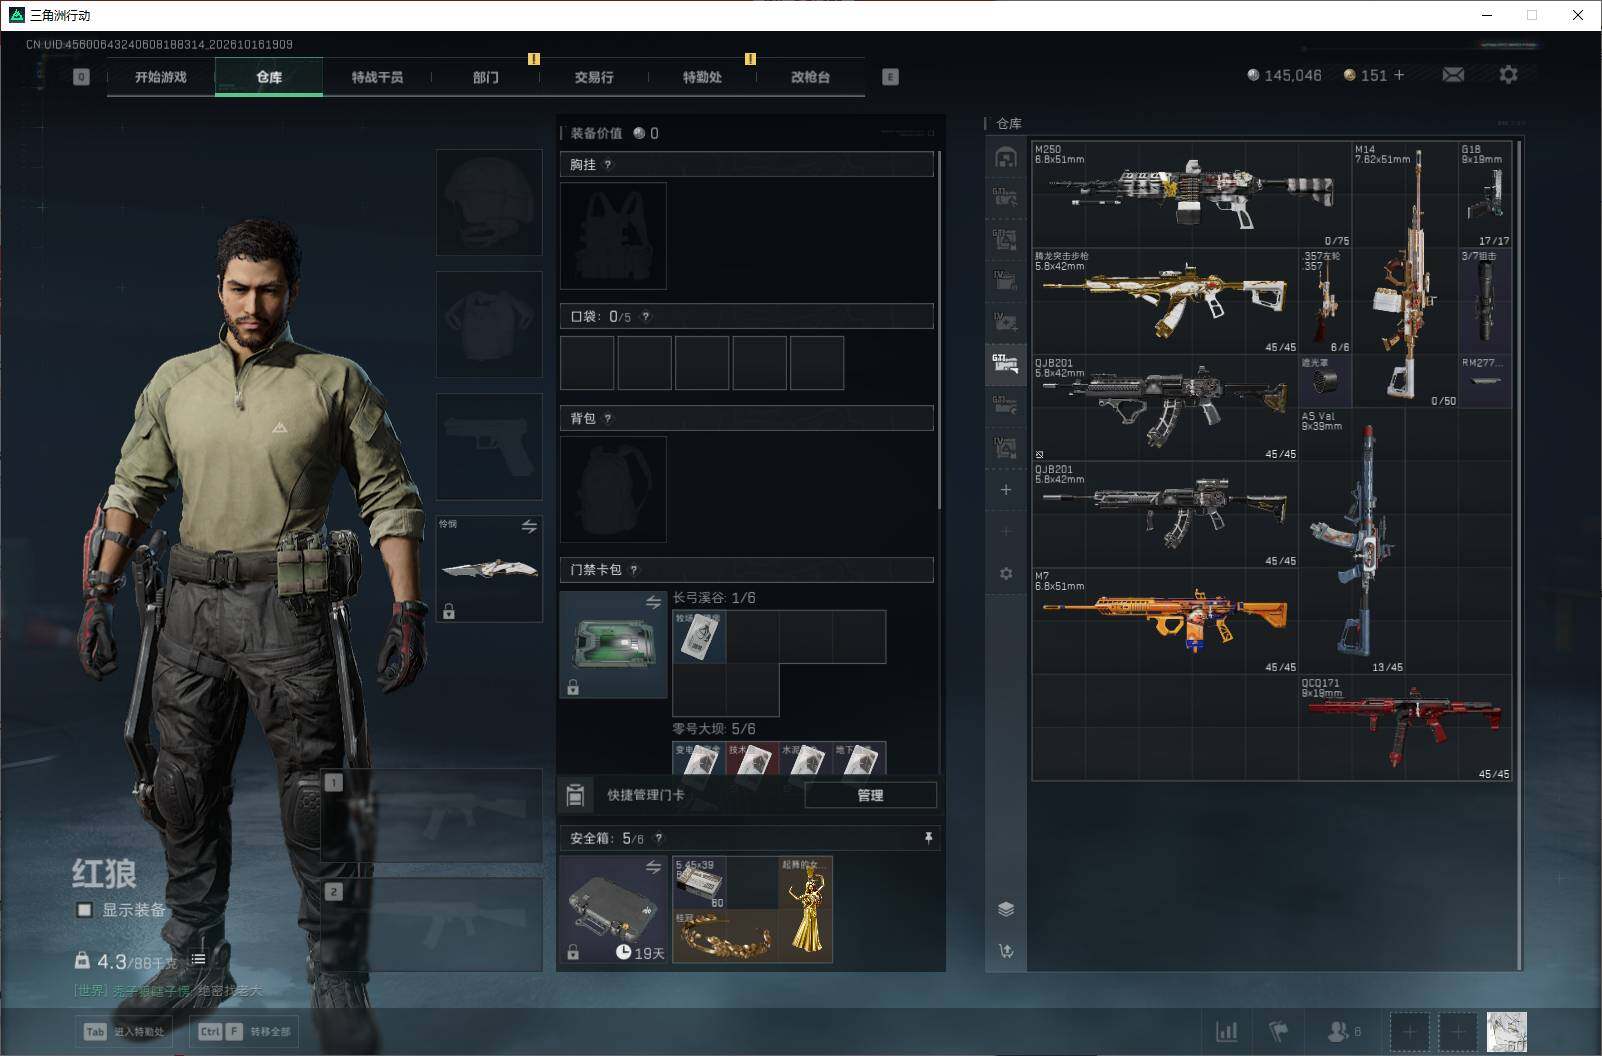Open the gear icon in the warehouse sidebar
1602x1056 pixels.
pyautogui.click(x=1006, y=574)
